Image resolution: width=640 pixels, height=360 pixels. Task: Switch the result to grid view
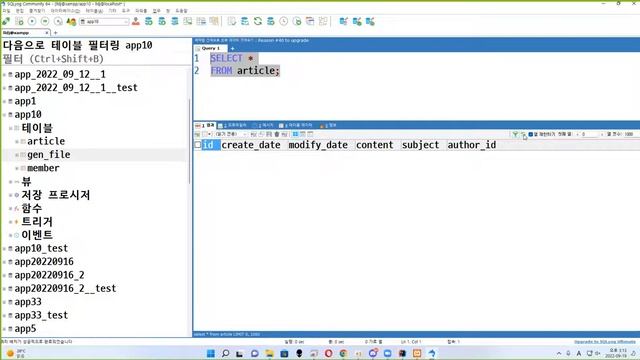click(295, 134)
